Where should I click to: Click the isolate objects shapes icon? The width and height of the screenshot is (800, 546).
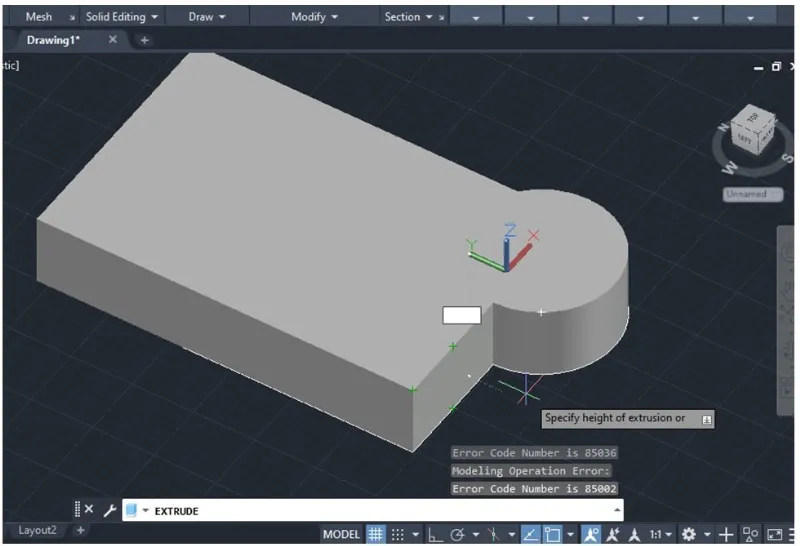pyautogui.click(x=750, y=534)
